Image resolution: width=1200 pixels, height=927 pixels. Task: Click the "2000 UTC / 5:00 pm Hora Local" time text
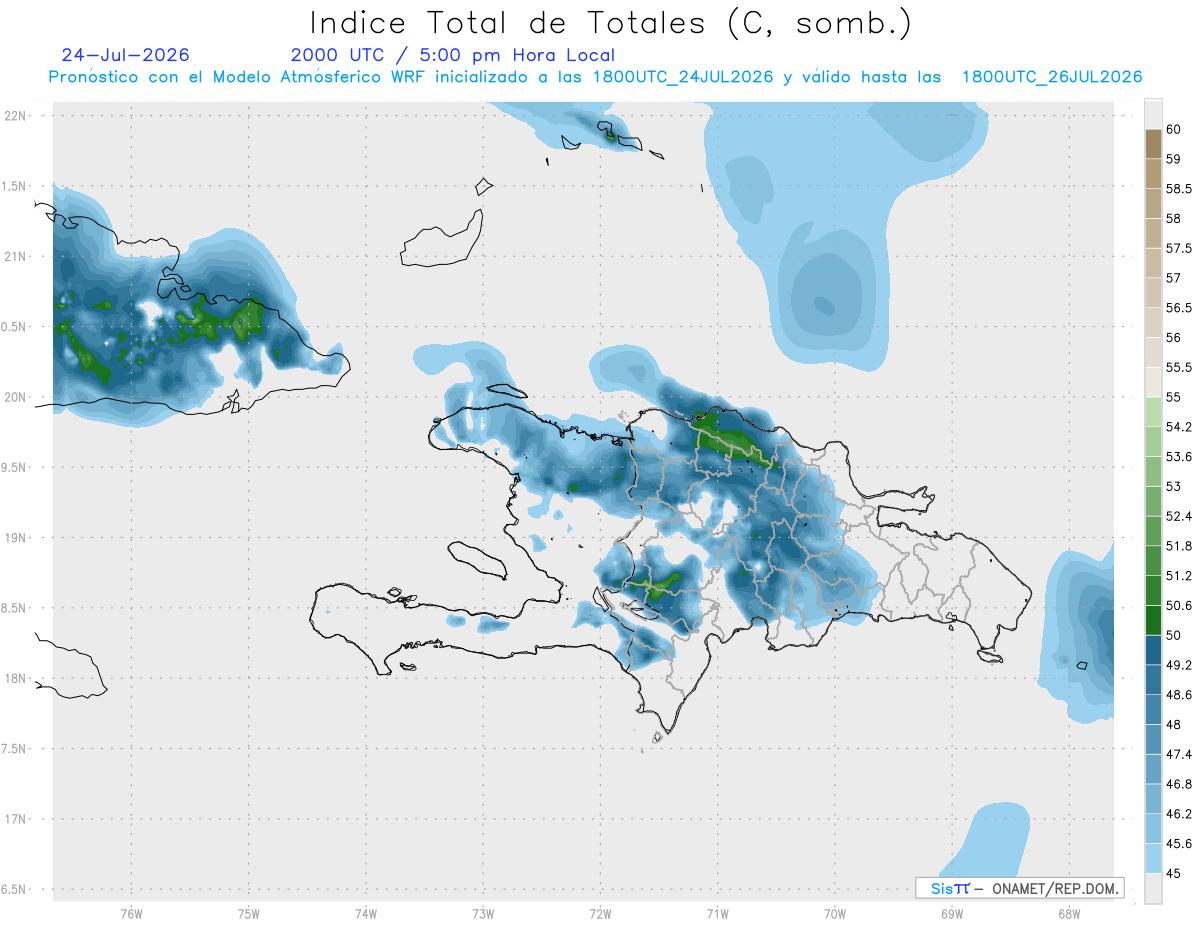(x=453, y=55)
